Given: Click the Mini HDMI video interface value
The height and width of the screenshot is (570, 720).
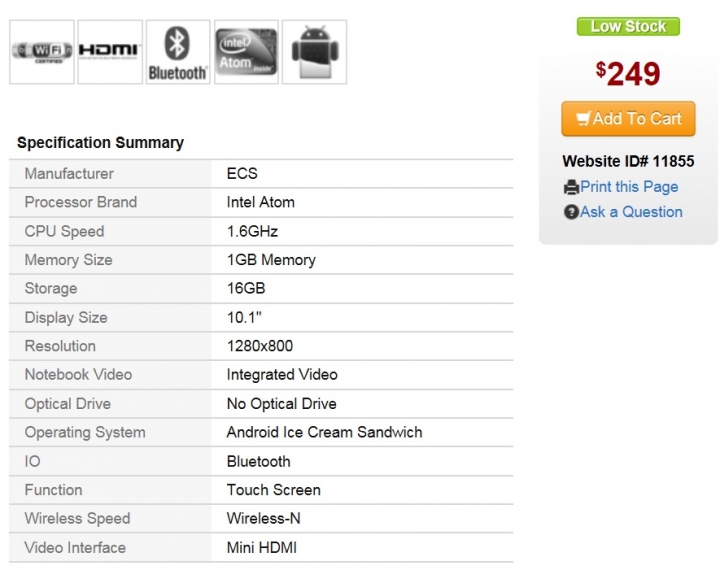Looking at the screenshot, I should 262,547.
